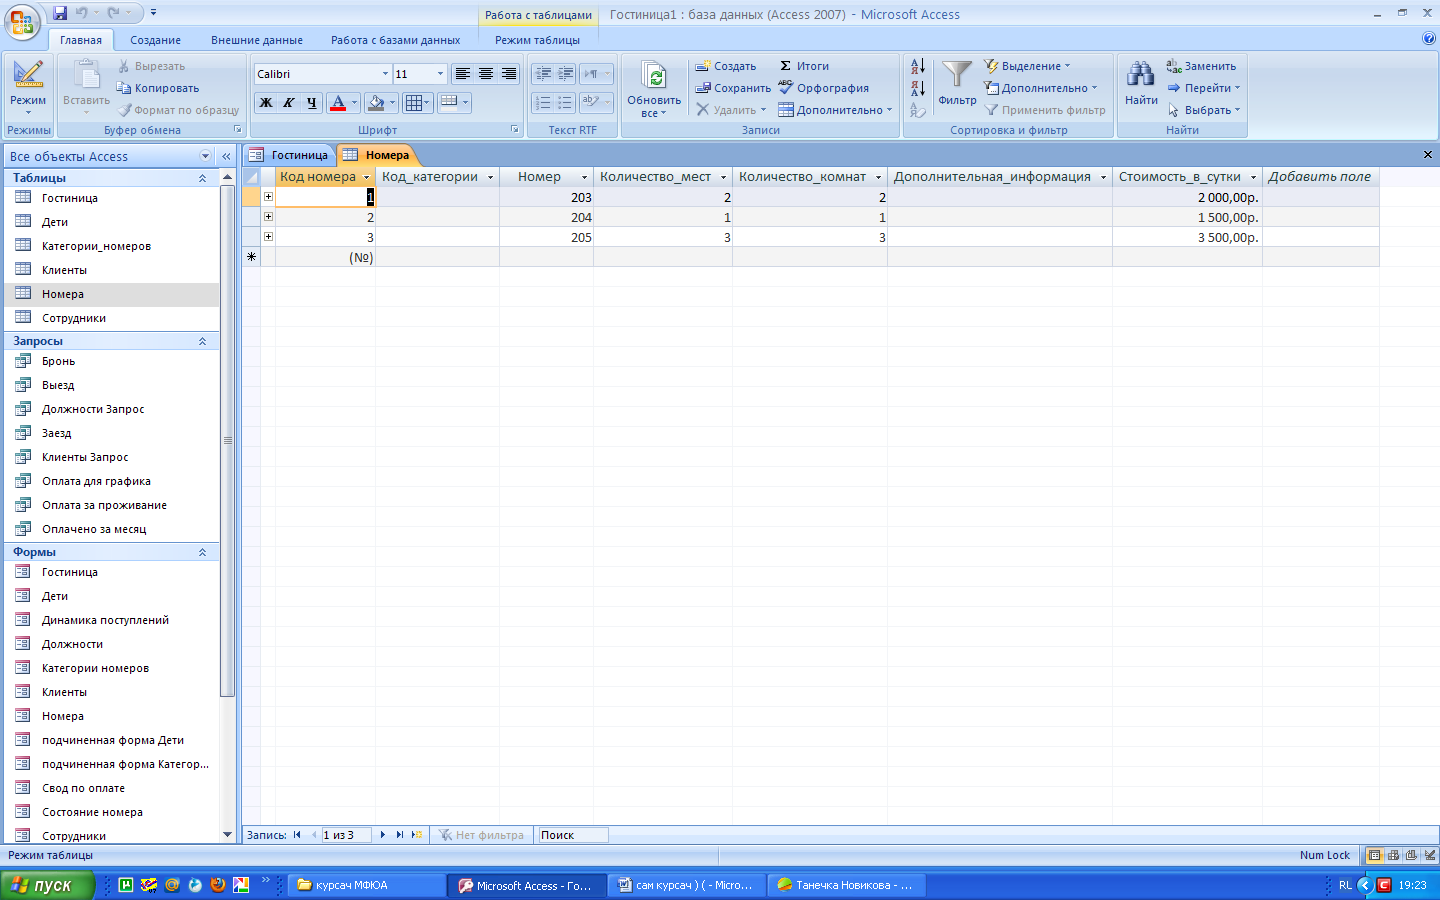Switch to the Создание ribbon tab
Viewport: 1440px width, 900px height.
pyautogui.click(x=155, y=40)
